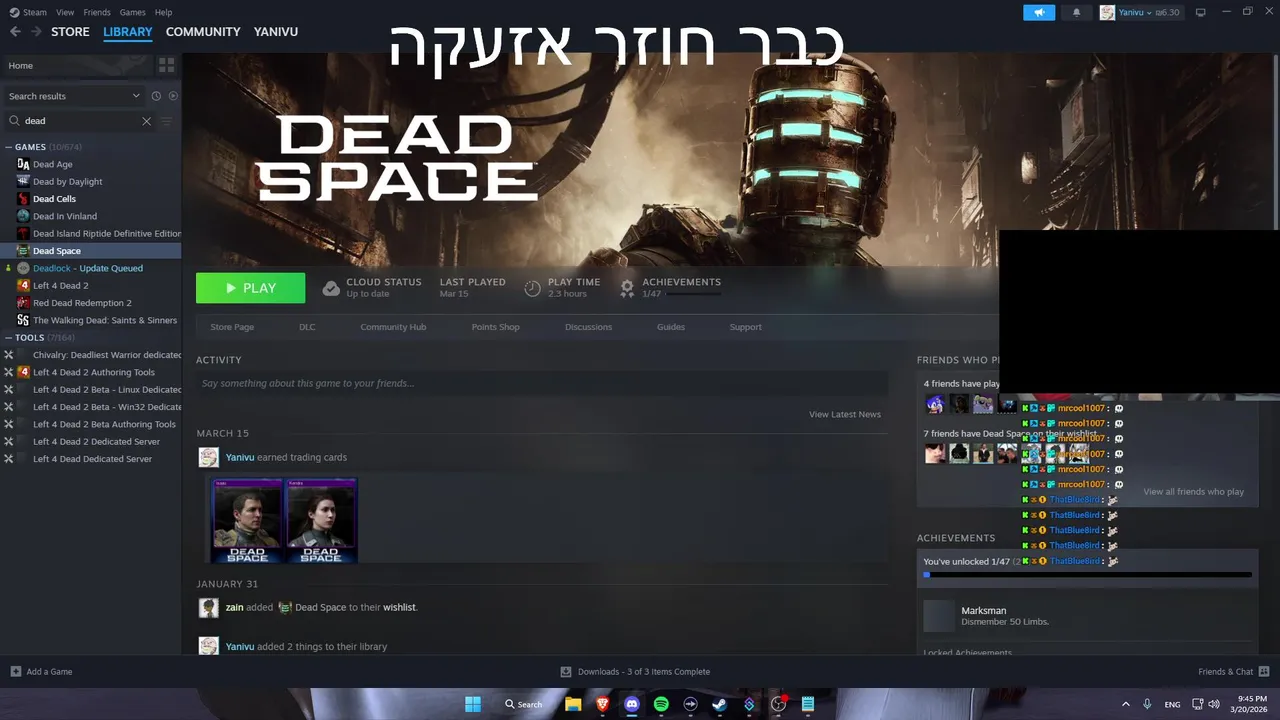Open Friends & Chat
This screenshot has height=720, width=1280.
pyautogui.click(x=1233, y=672)
